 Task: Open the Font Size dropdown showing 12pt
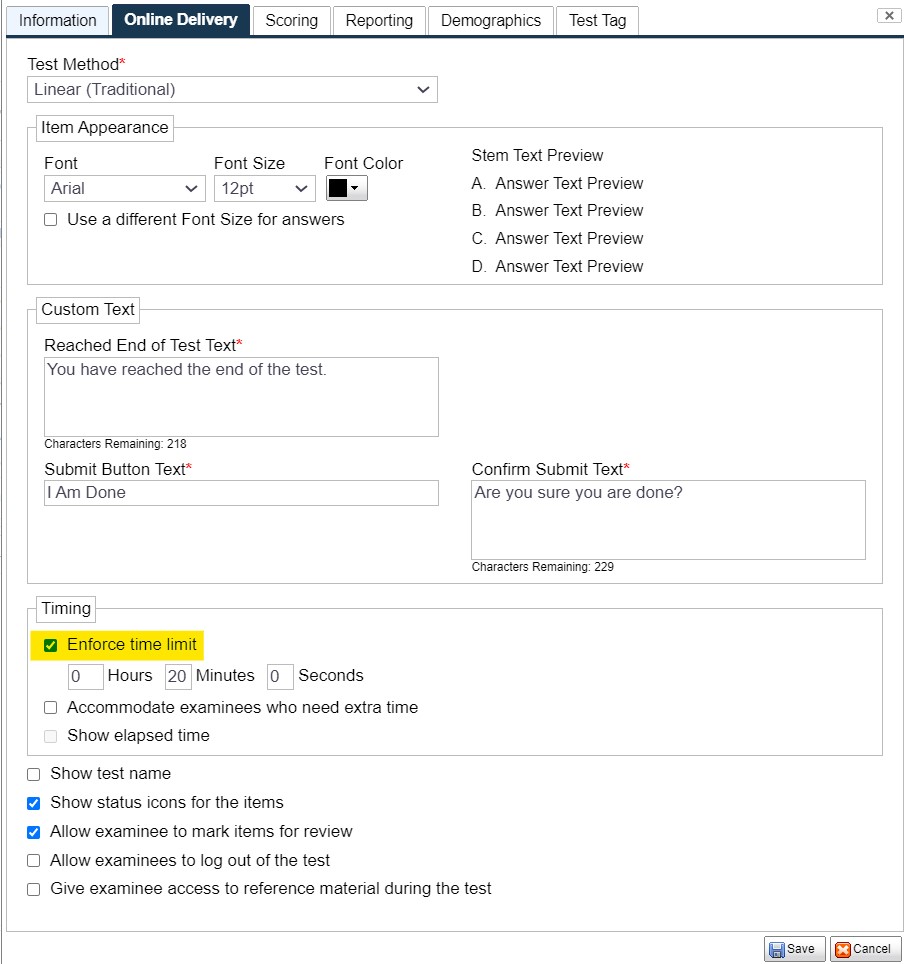pos(264,189)
